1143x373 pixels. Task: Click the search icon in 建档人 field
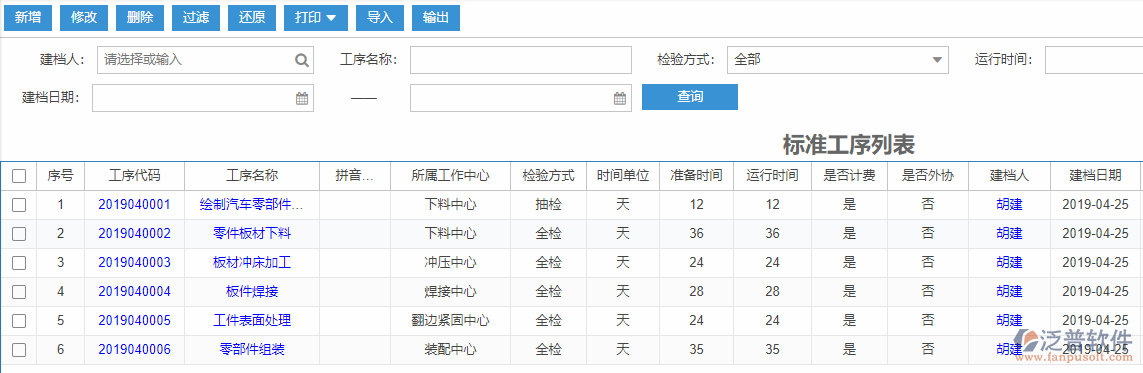point(301,60)
